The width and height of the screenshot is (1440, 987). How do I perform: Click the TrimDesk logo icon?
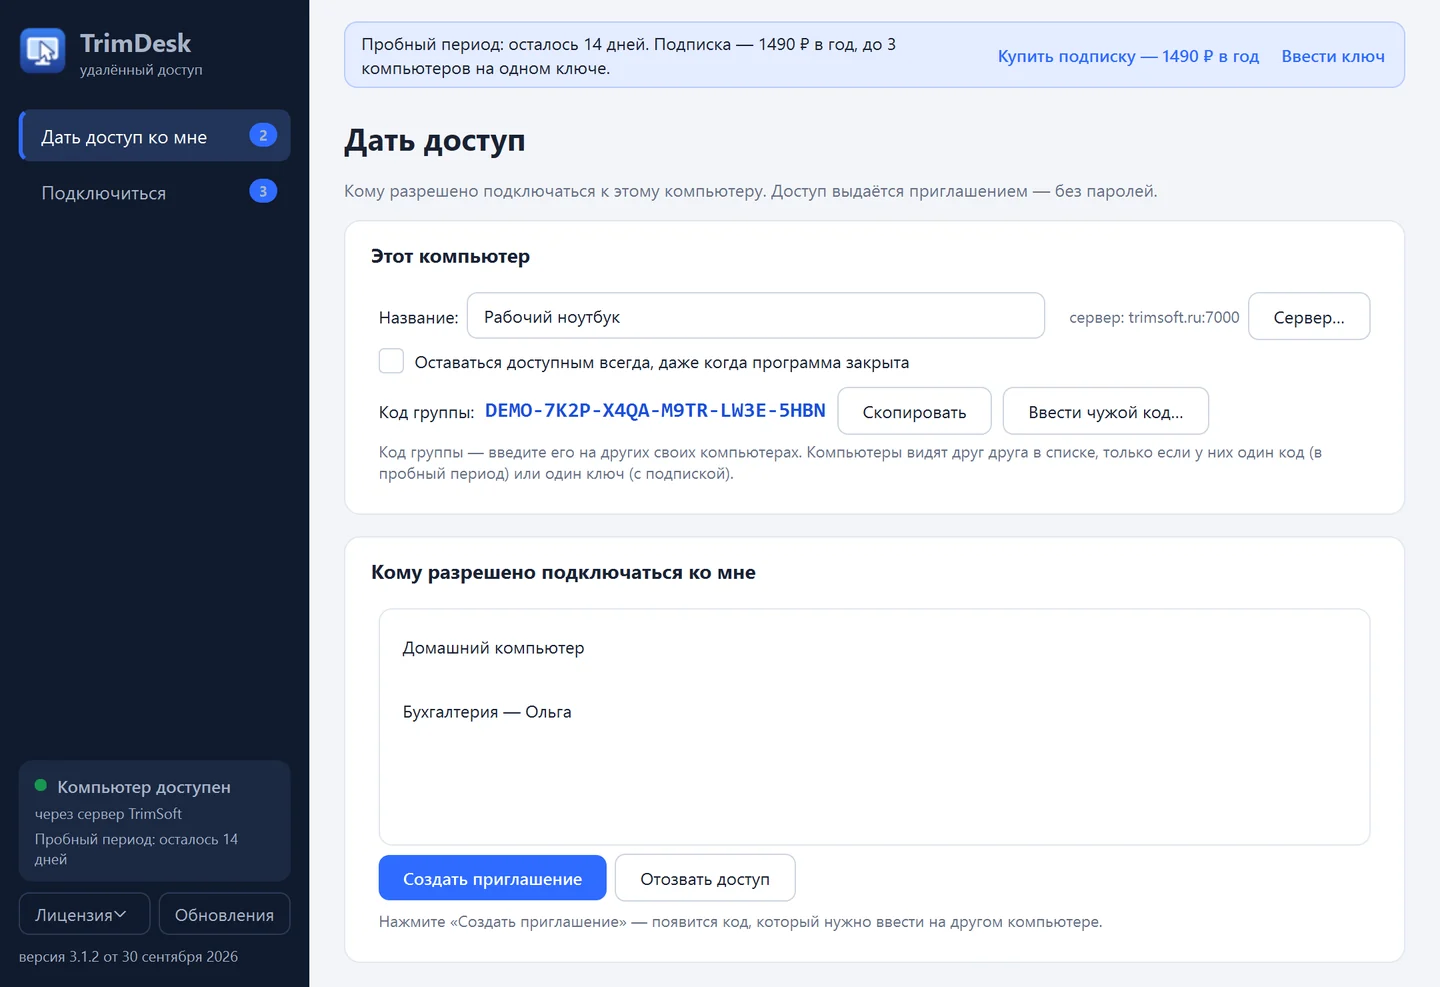tap(43, 51)
